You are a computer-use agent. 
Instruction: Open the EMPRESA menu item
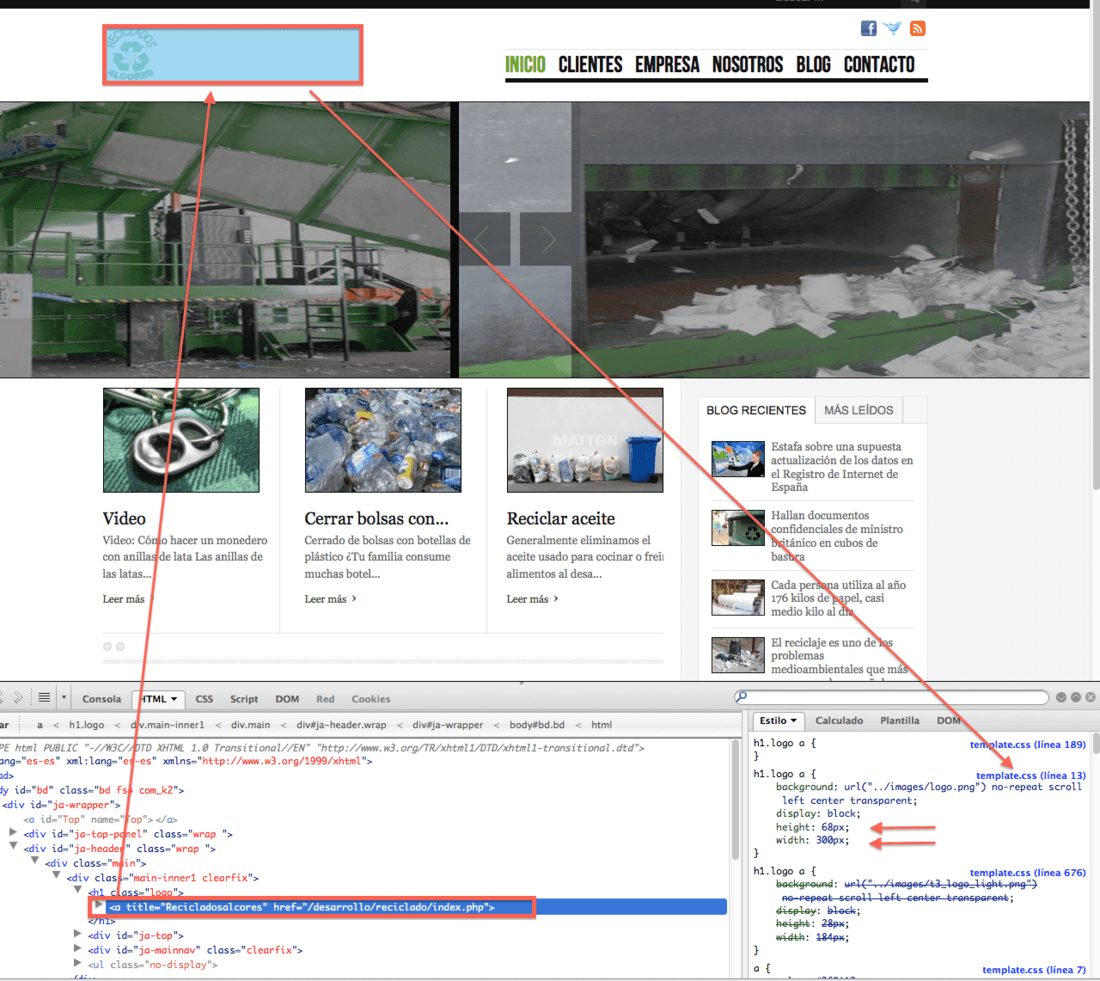tap(667, 65)
